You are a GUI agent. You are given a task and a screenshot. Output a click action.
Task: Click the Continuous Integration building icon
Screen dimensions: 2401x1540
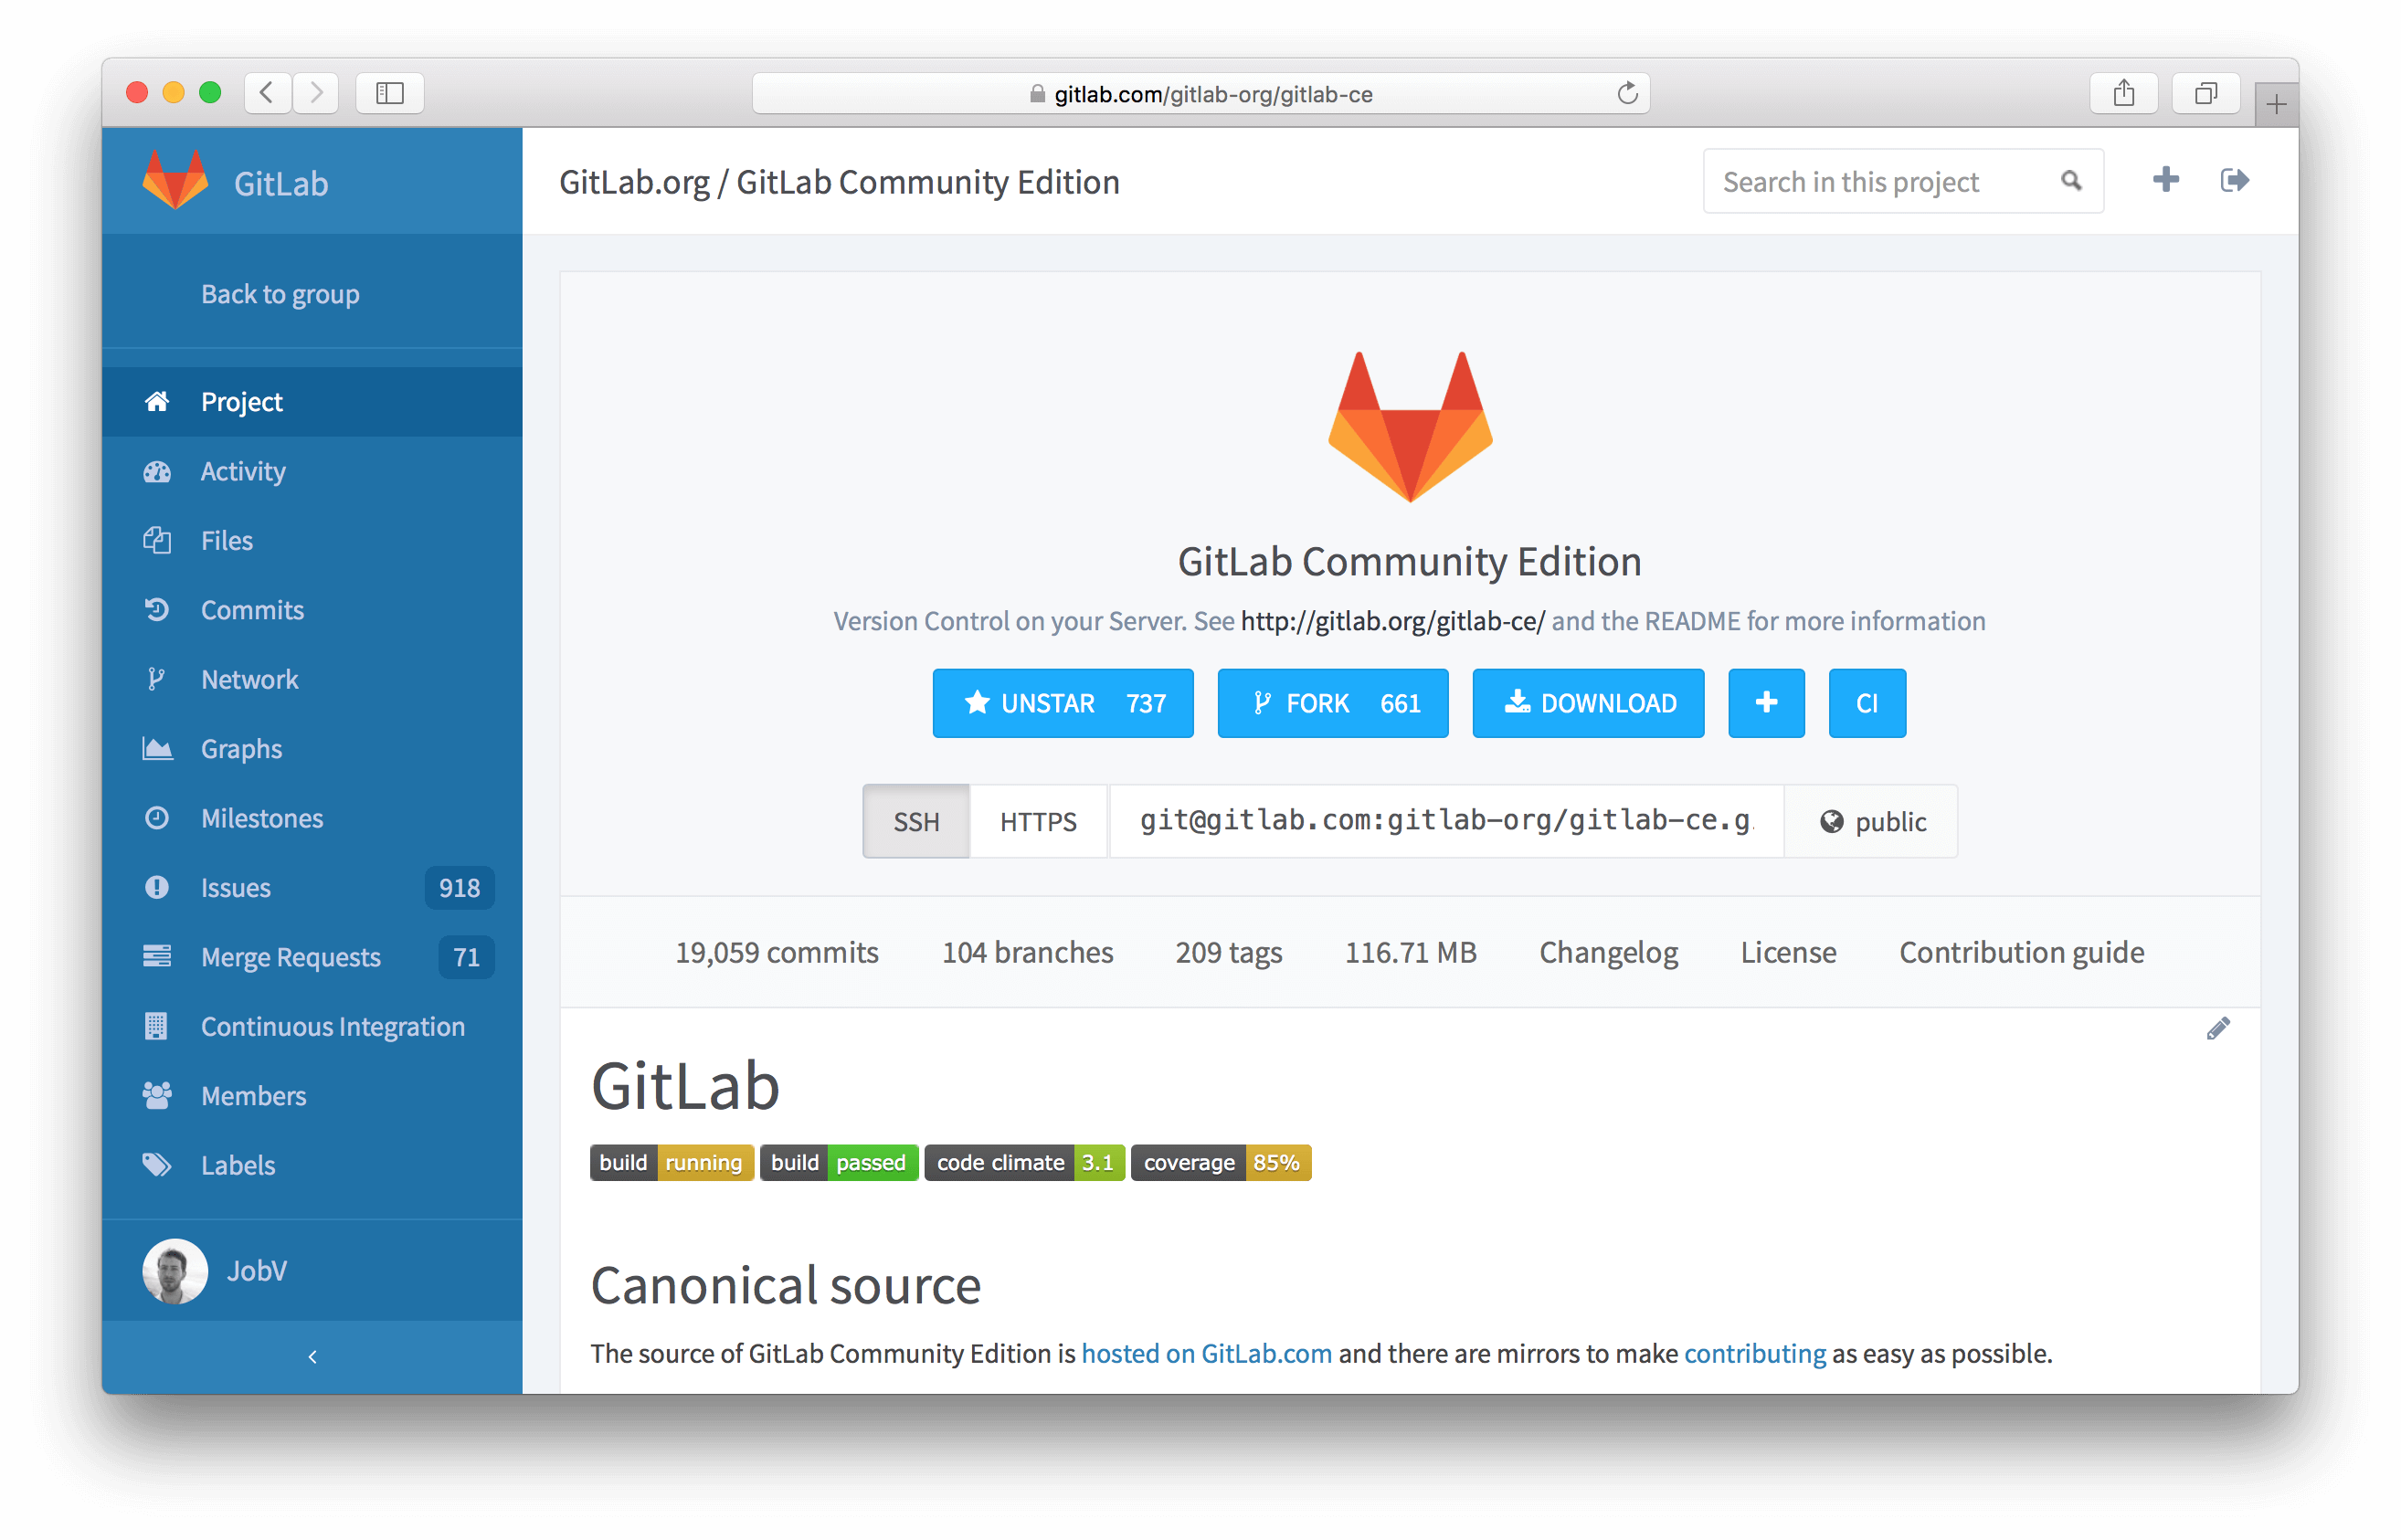point(157,1027)
